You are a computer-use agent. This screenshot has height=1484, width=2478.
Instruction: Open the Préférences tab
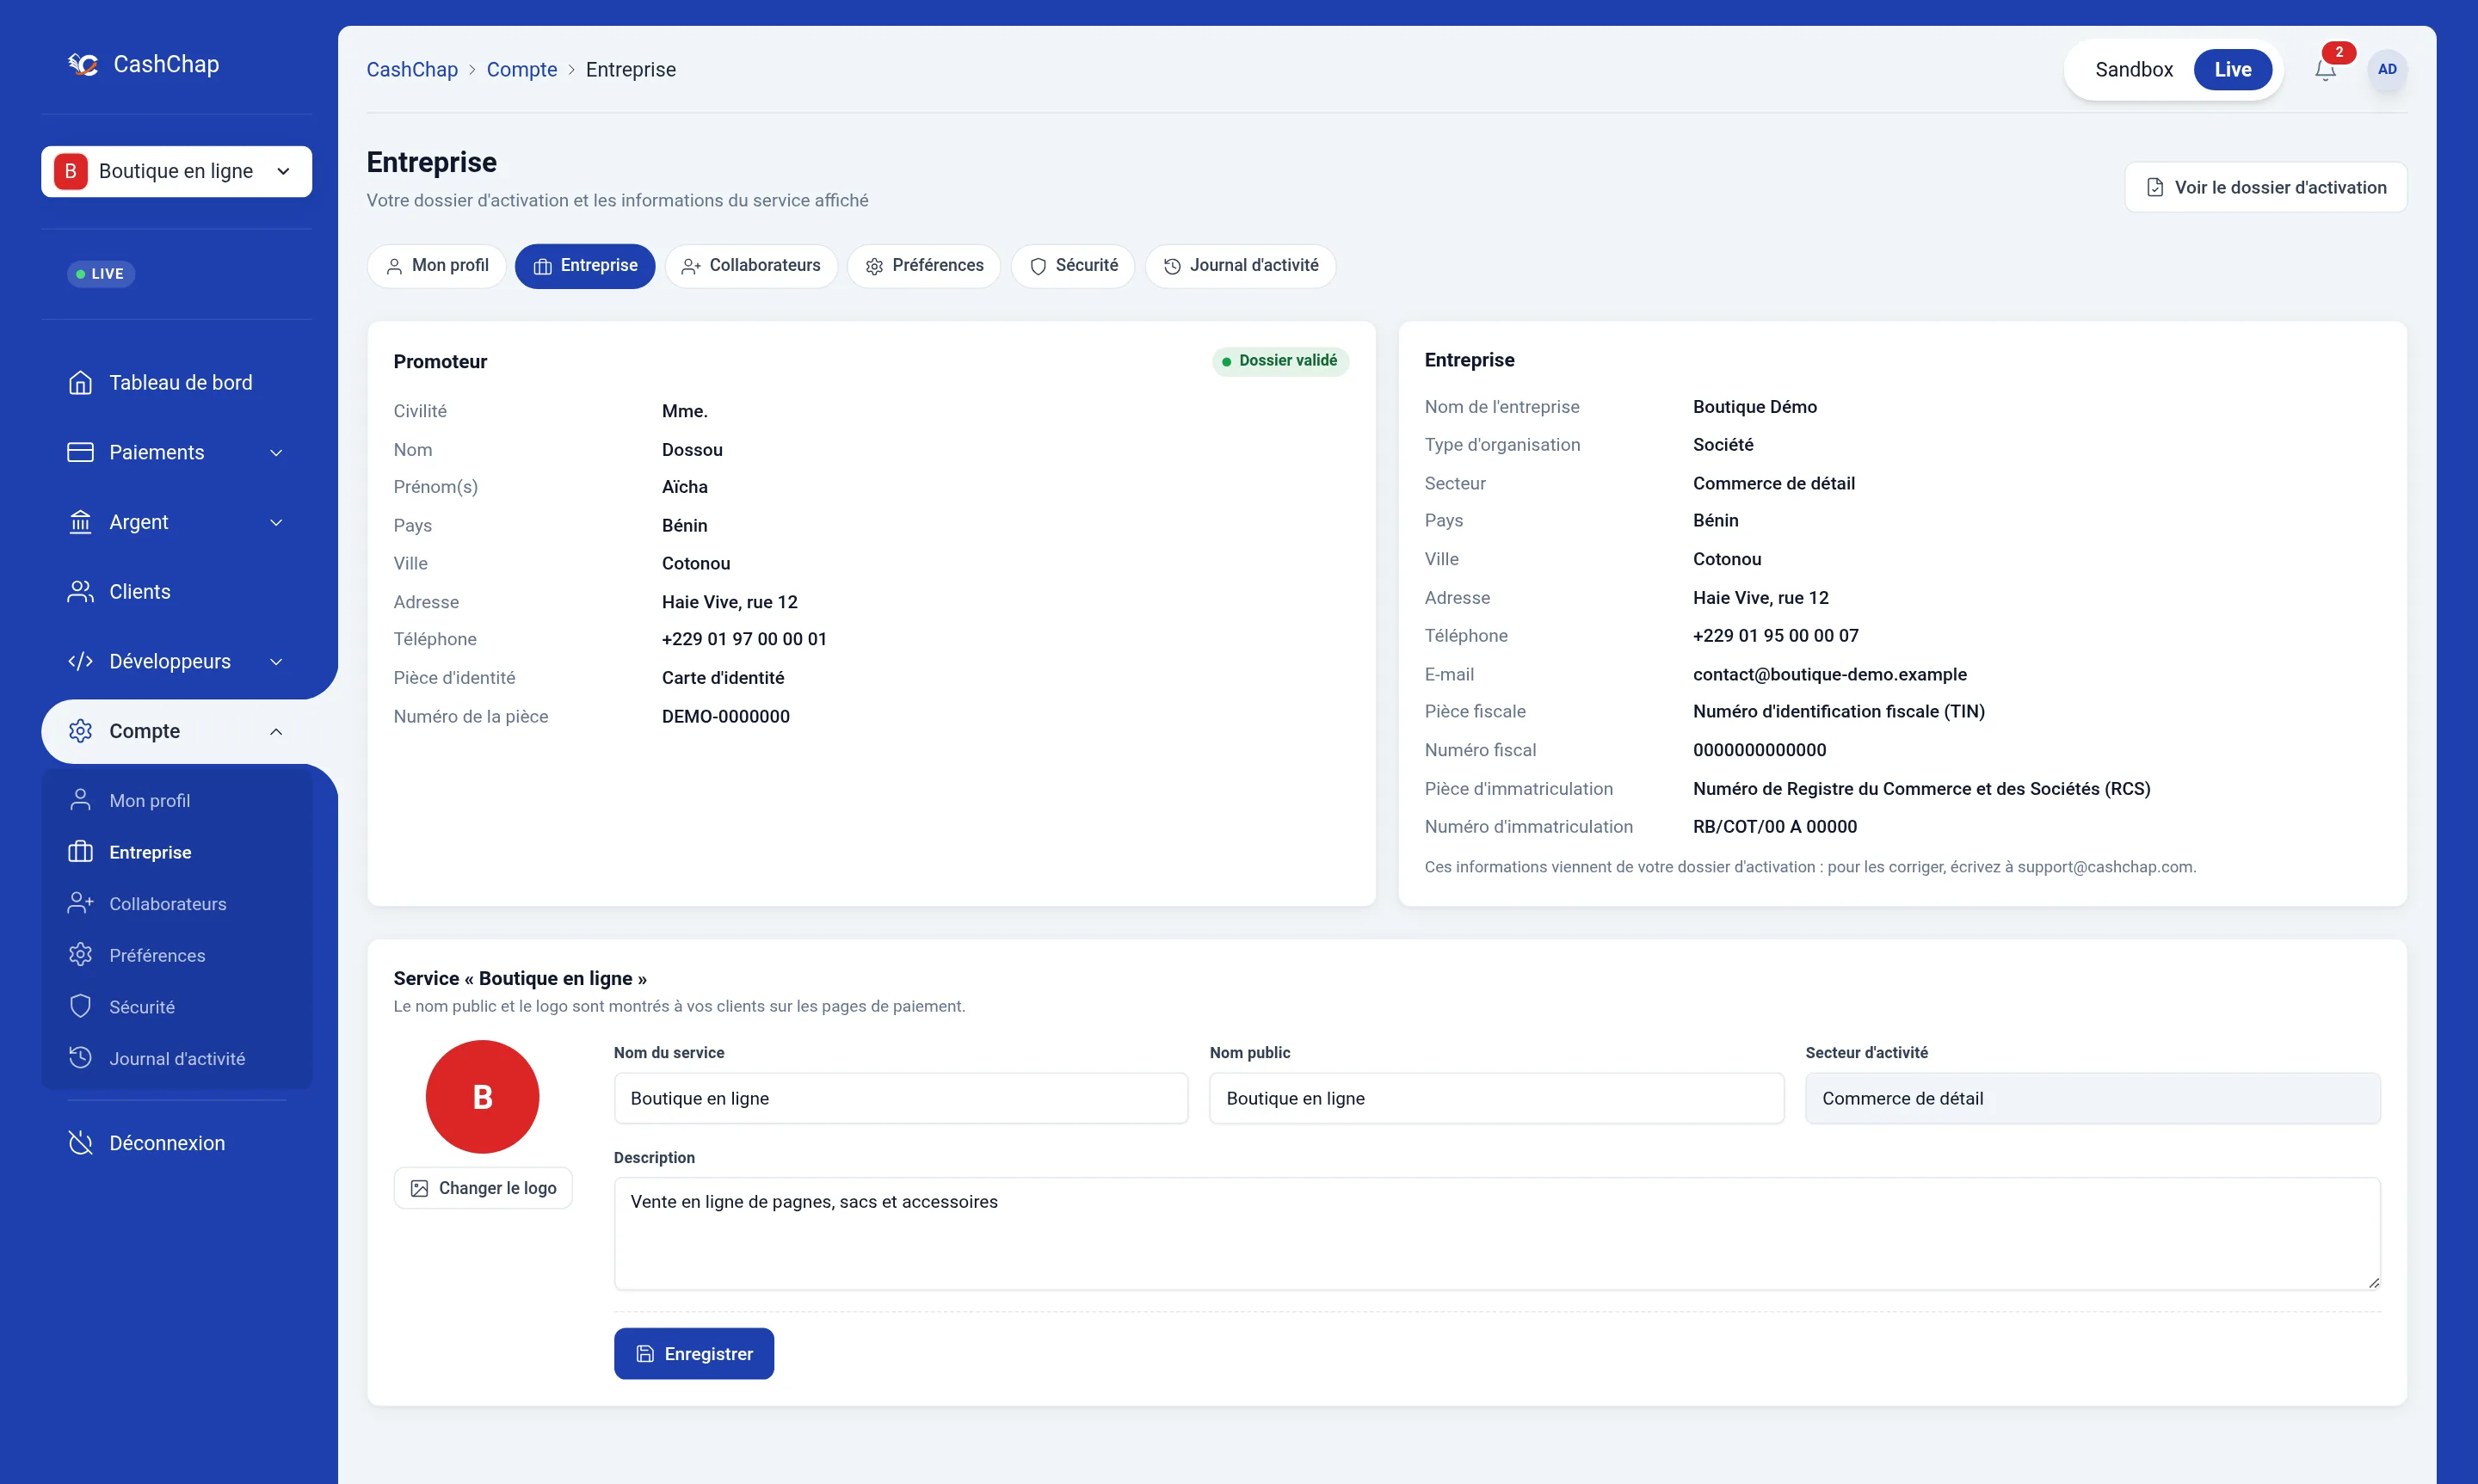[924, 266]
